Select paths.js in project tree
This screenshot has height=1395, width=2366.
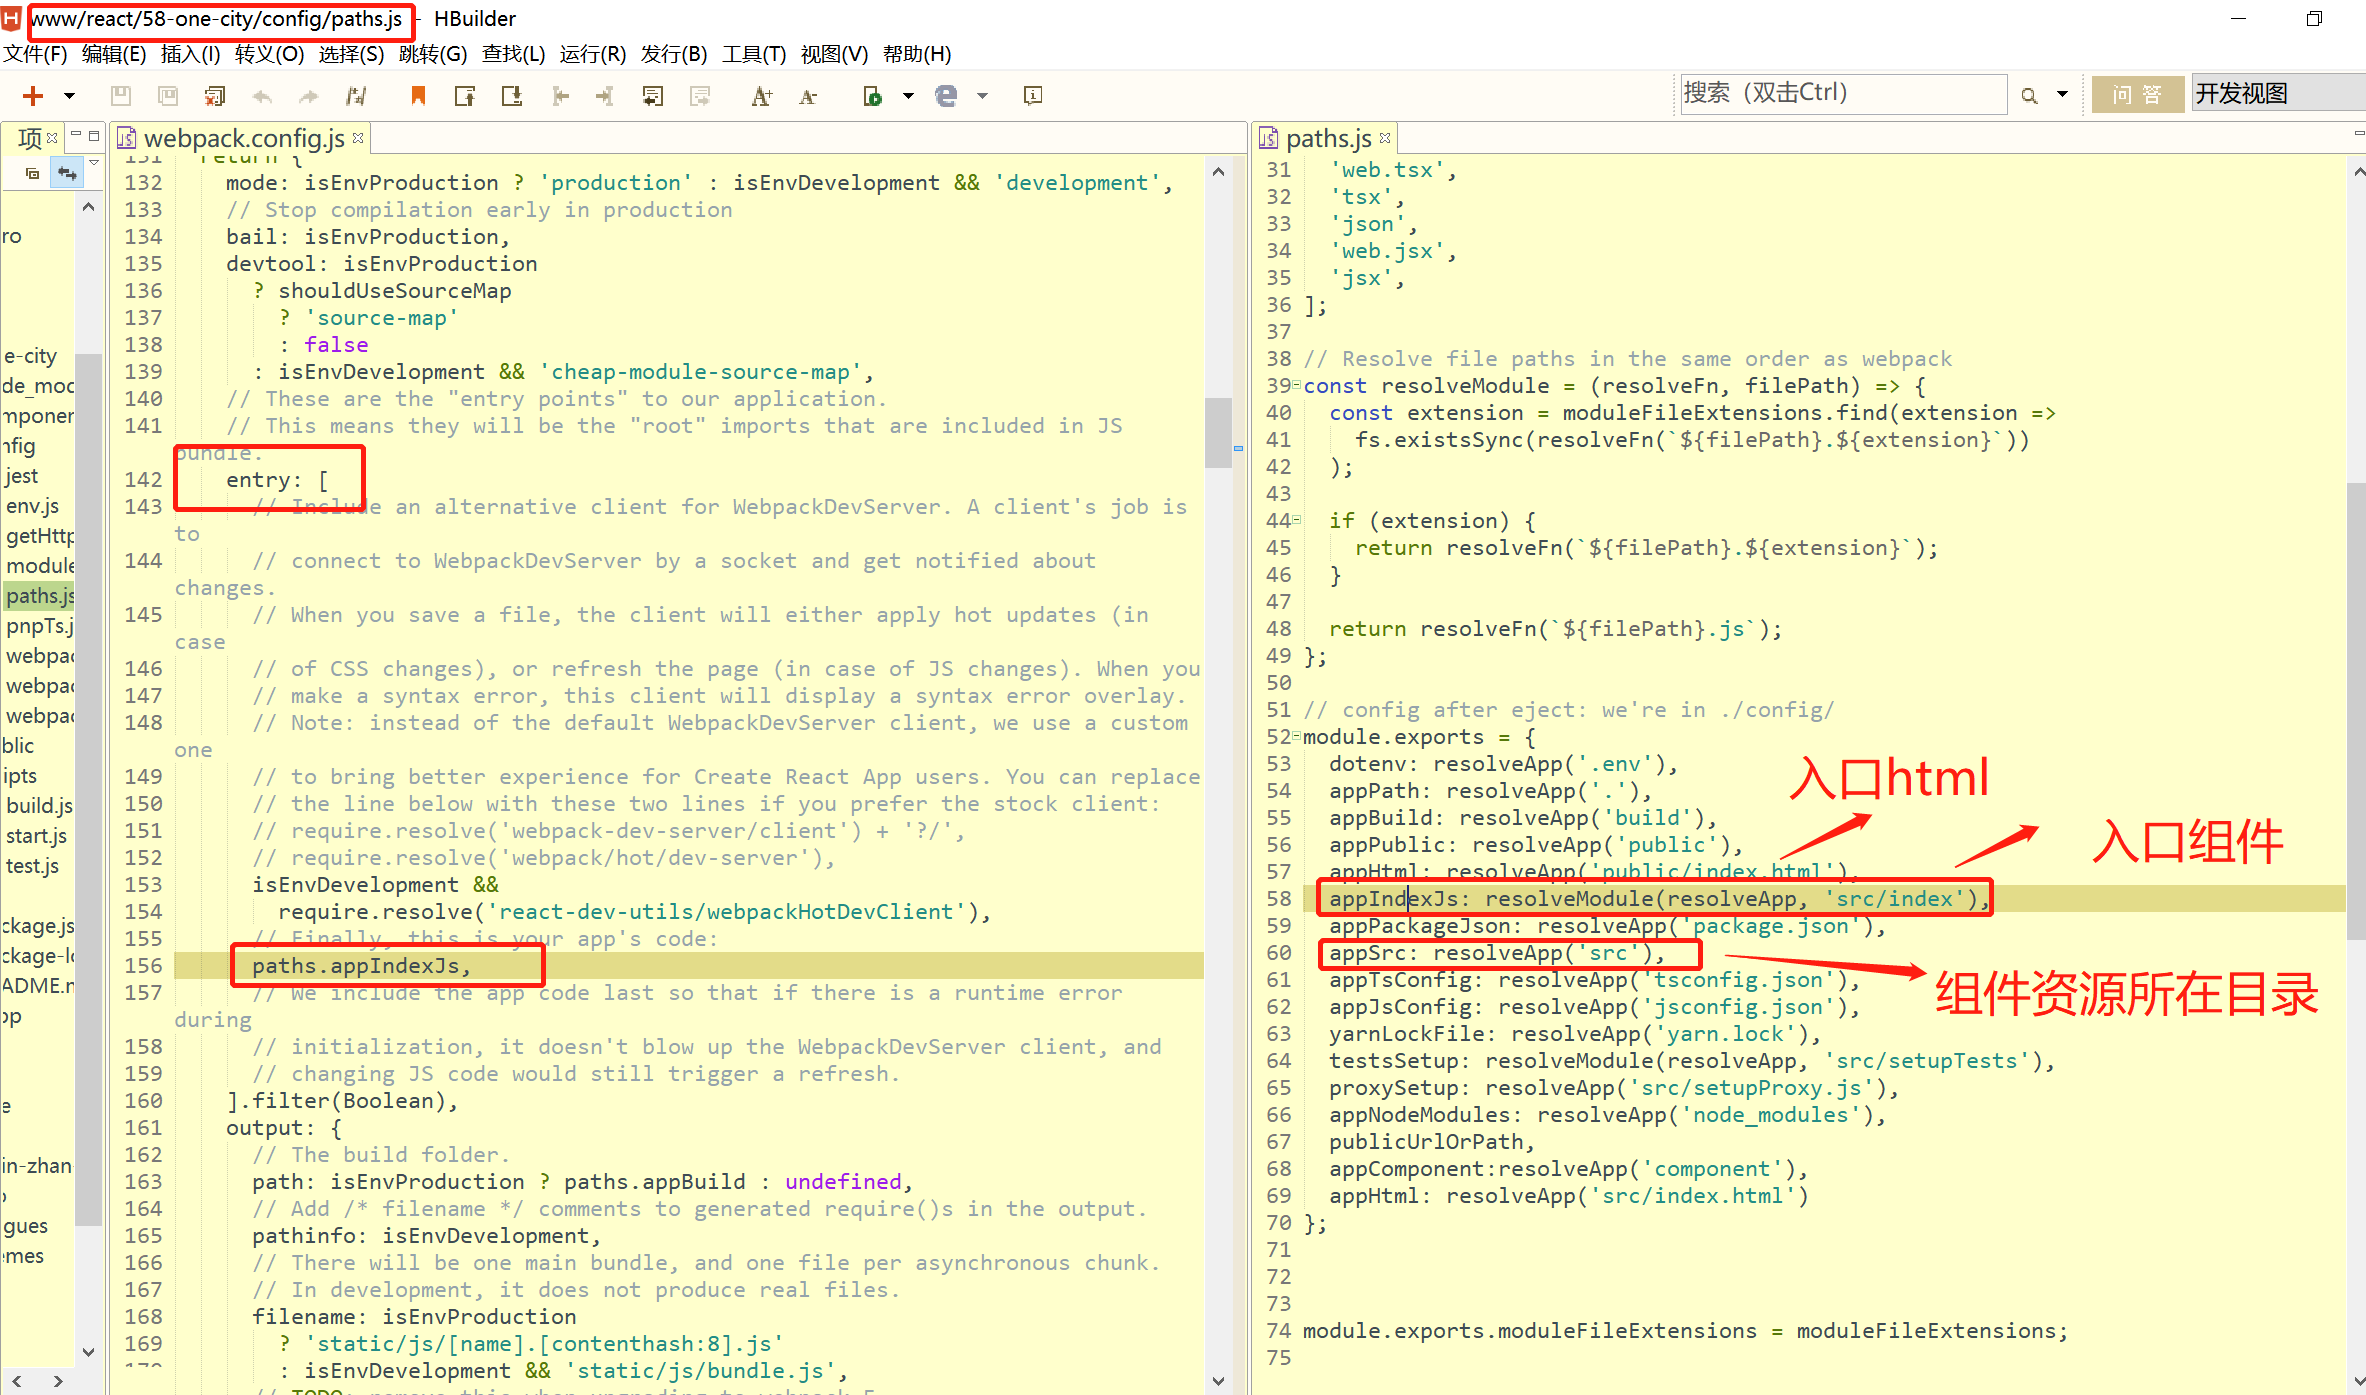[40, 596]
